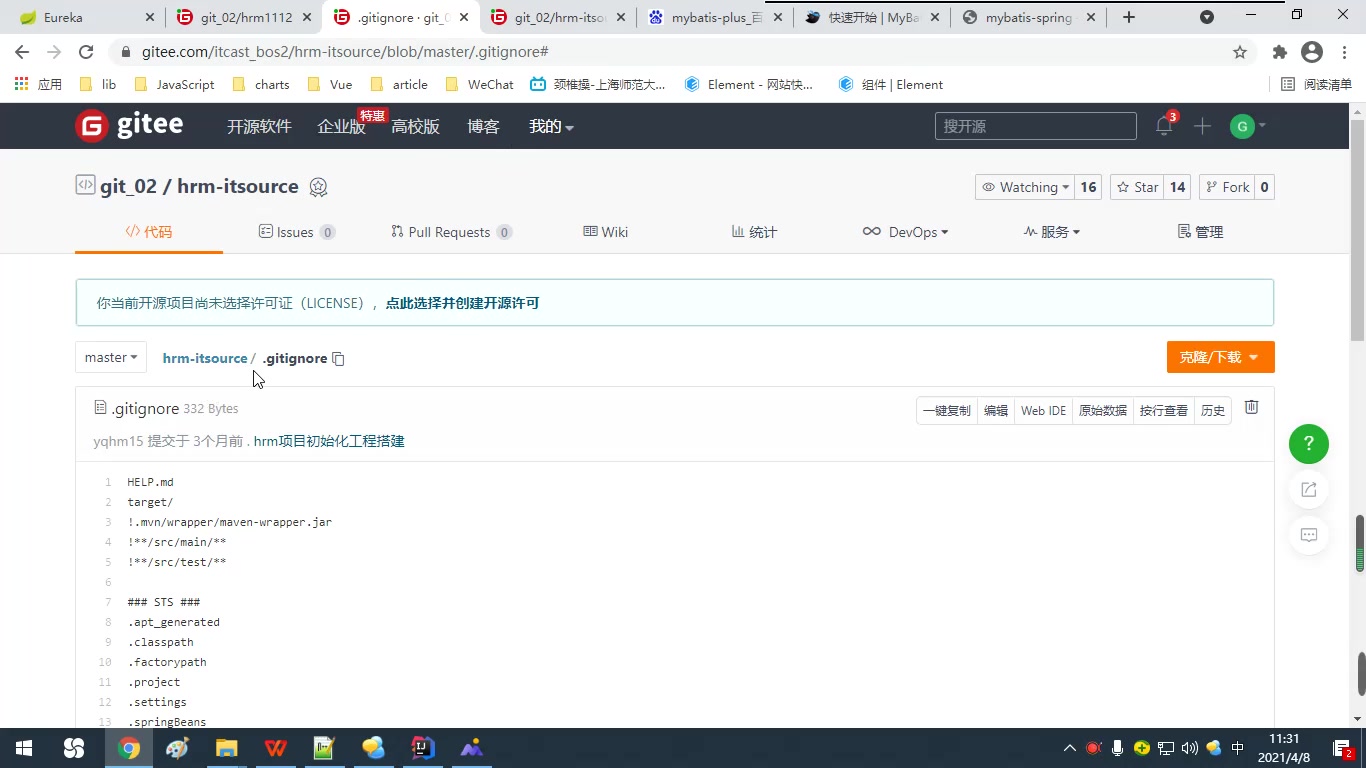Open Windows notification center
Screen dimensions: 1366x768
point(1343,748)
